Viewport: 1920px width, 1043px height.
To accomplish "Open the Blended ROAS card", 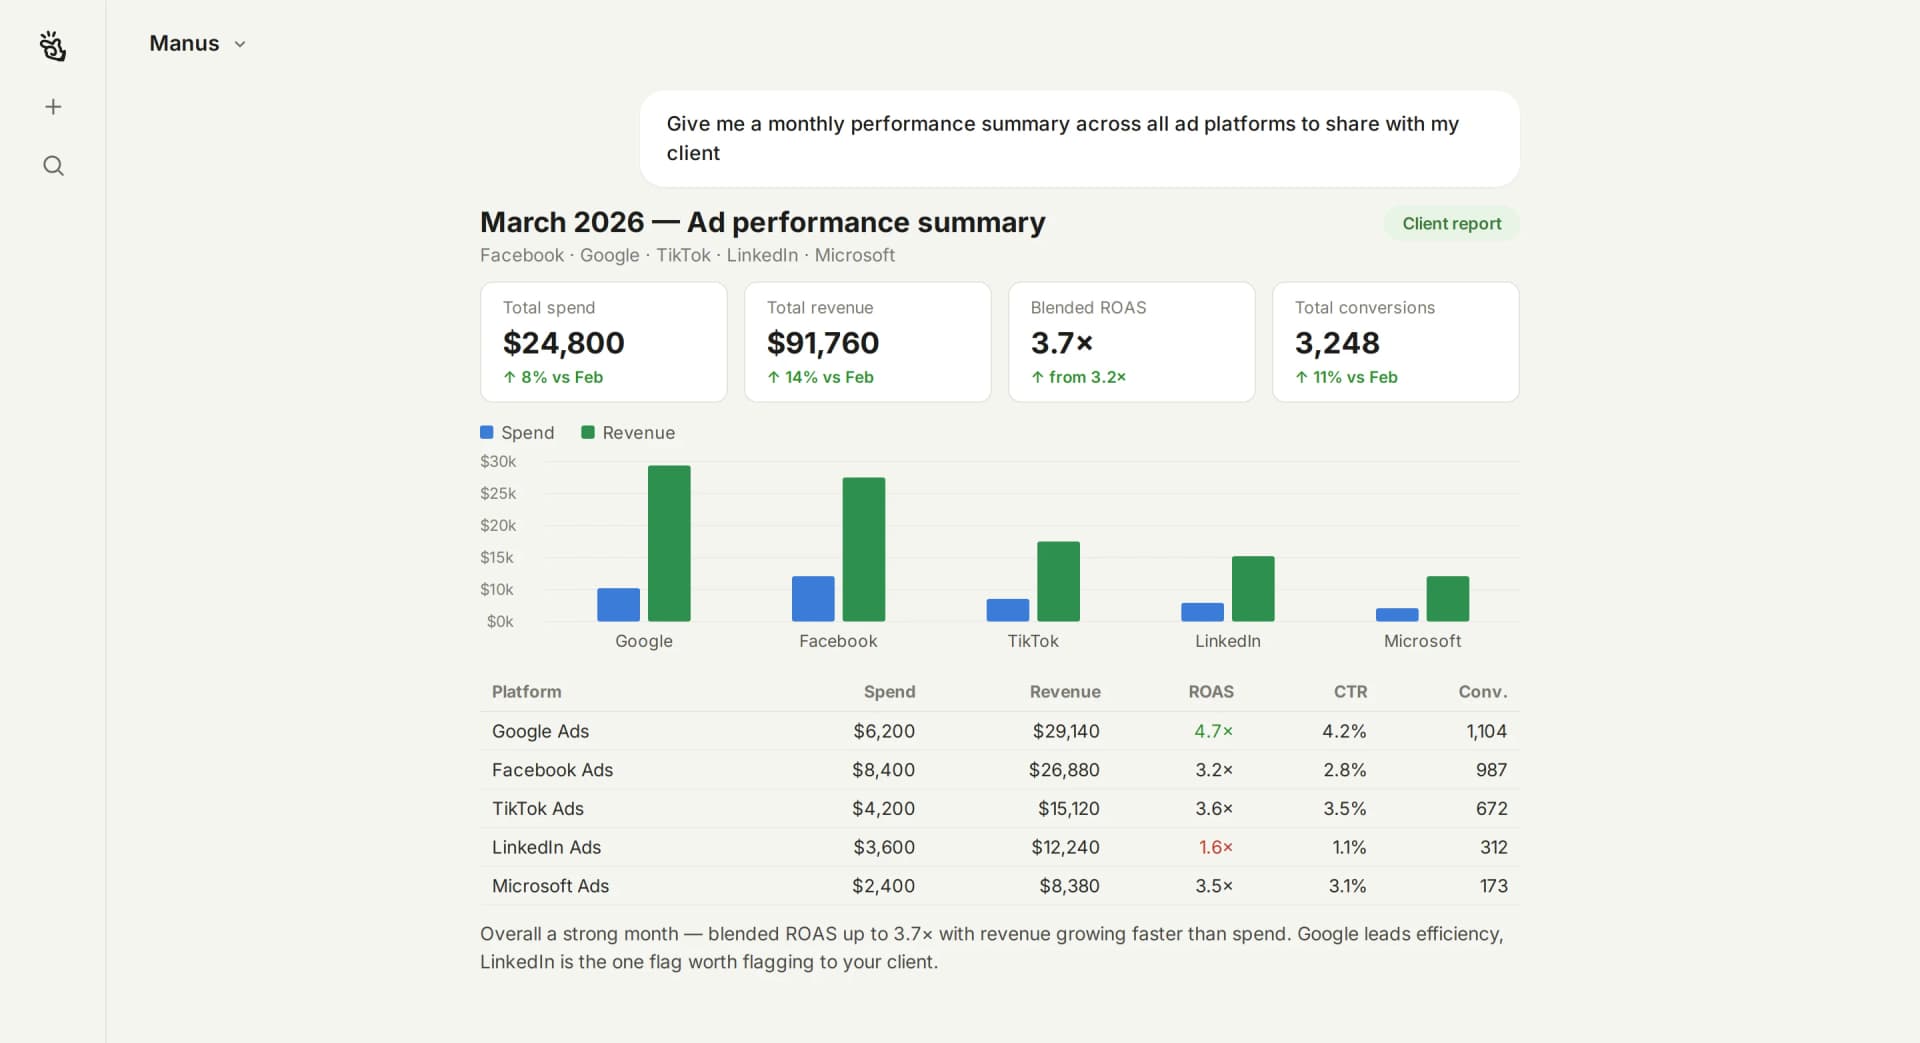I will pos(1132,342).
